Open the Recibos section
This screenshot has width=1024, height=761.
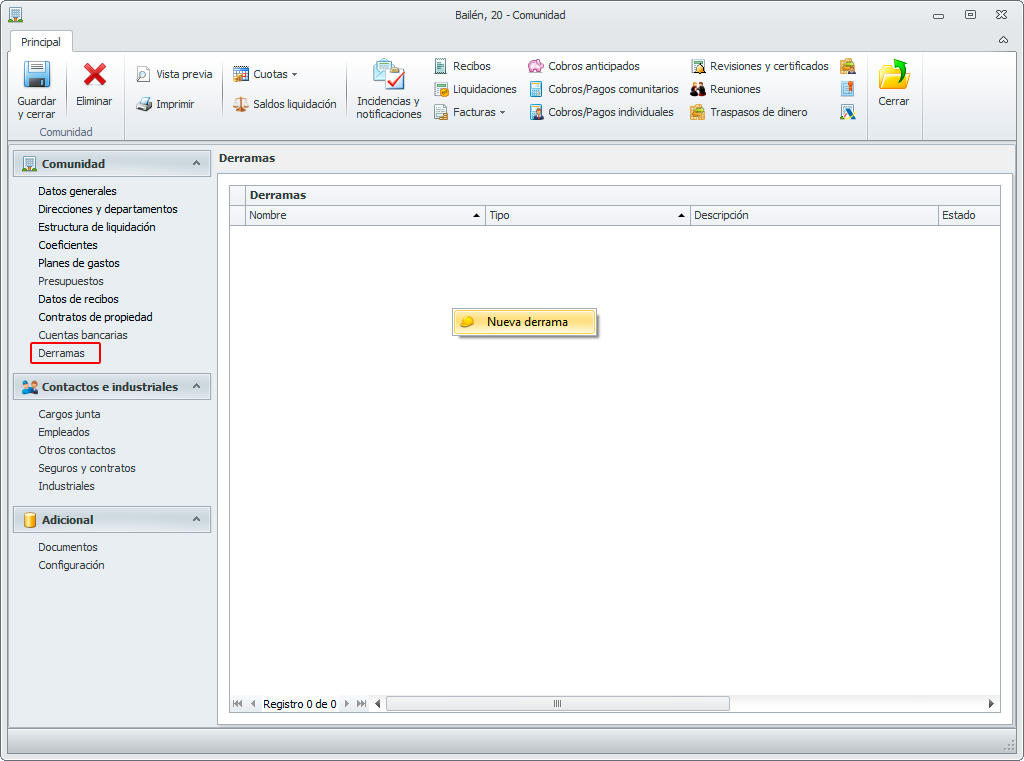tap(462, 66)
